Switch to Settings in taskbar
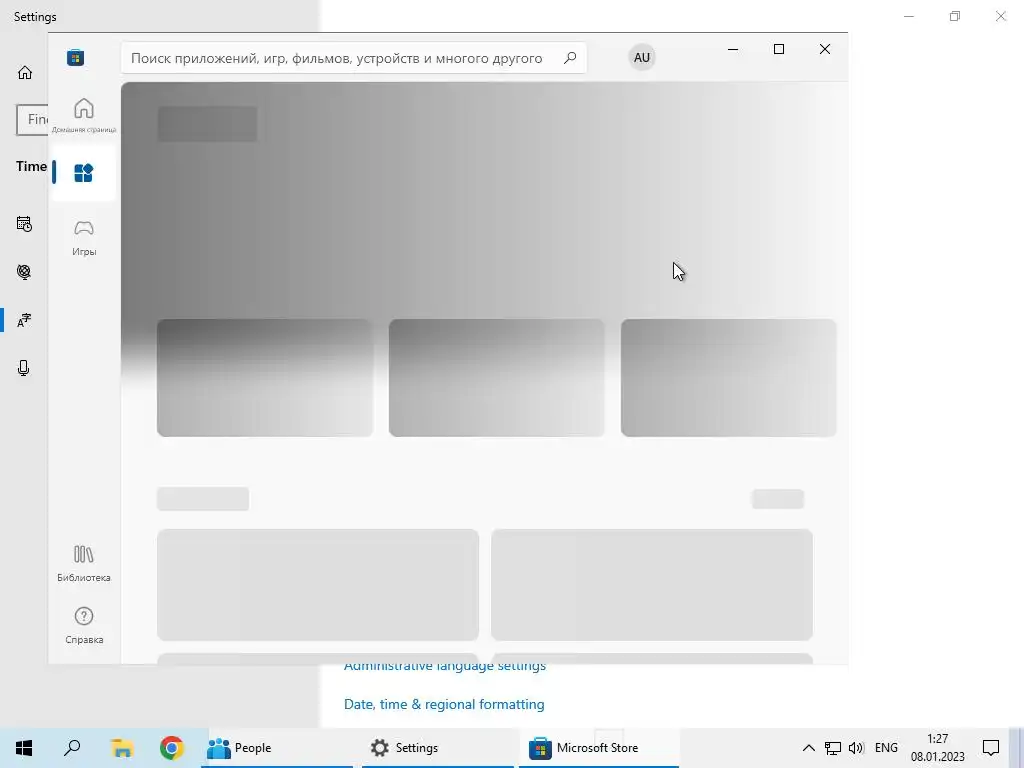1024x768 pixels. pyautogui.click(x=438, y=748)
